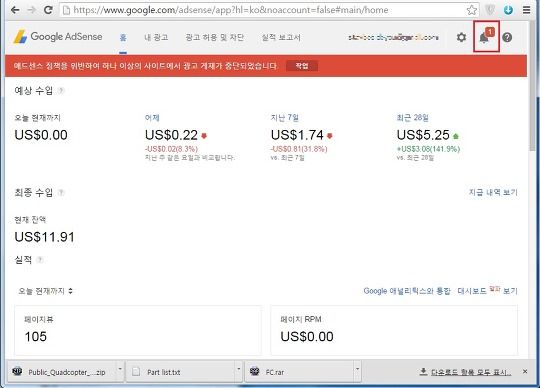
Task: Open the 지급 내역 보기 link
Action: click(x=493, y=192)
